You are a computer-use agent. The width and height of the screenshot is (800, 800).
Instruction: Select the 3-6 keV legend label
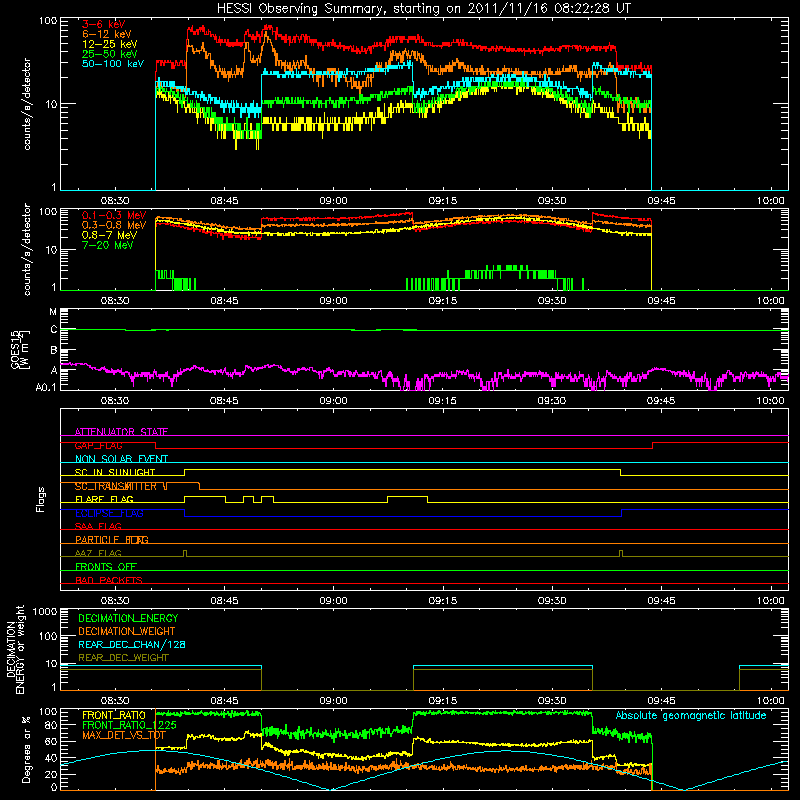[104, 24]
